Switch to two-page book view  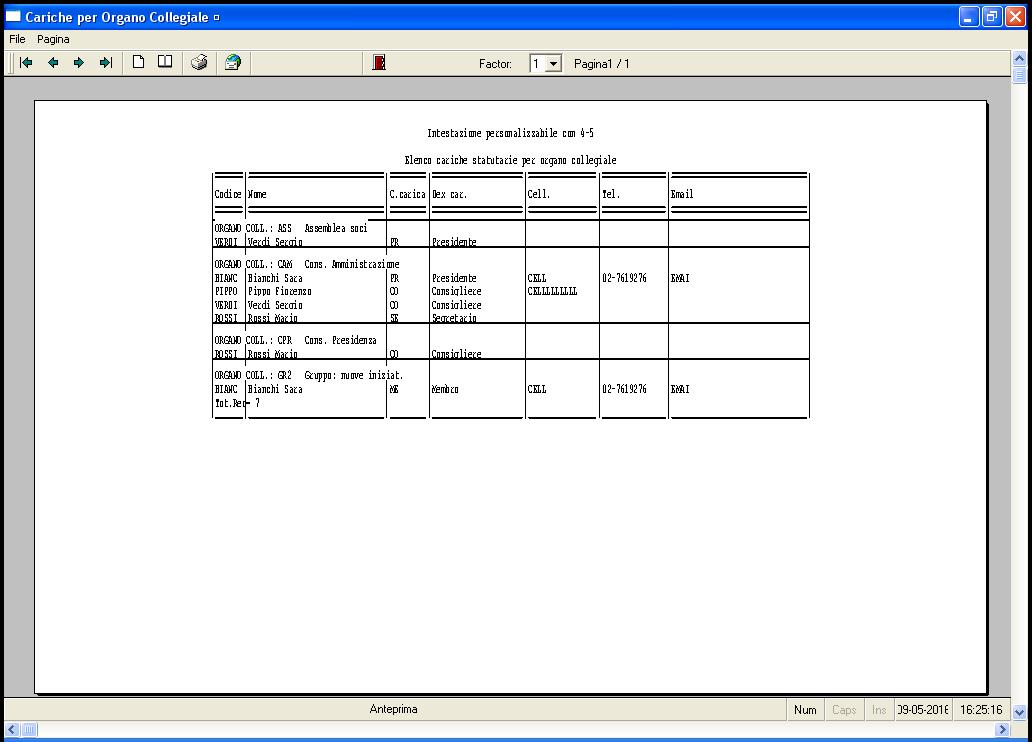[x=165, y=63]
